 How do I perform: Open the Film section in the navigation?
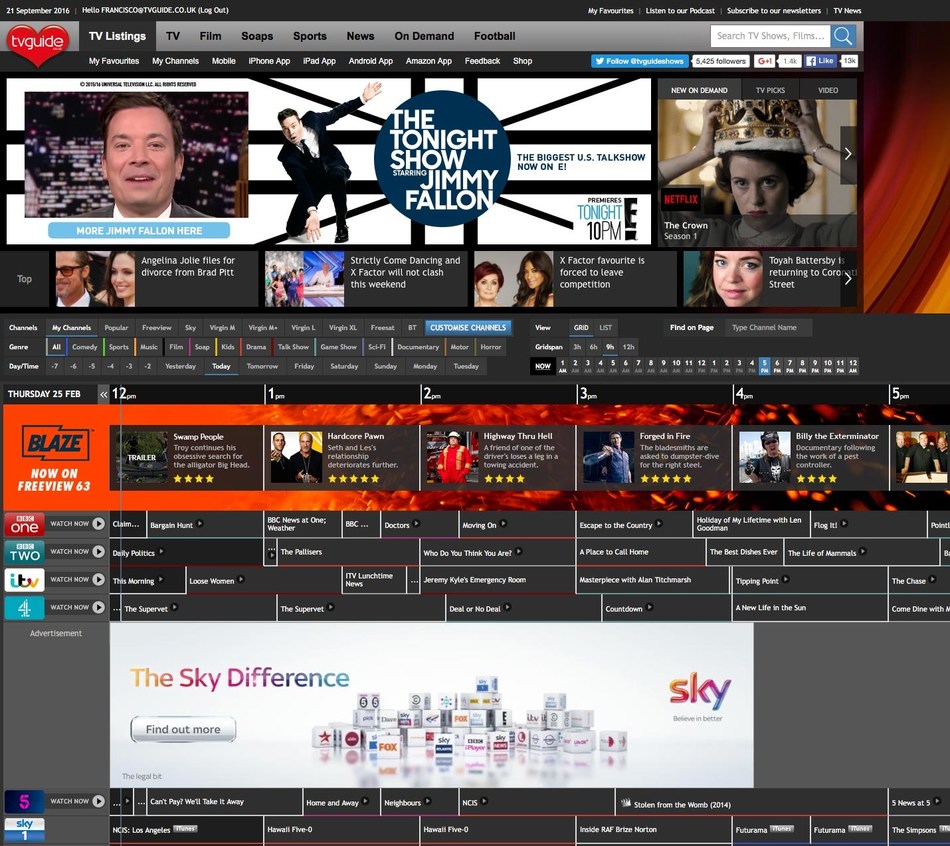(x=210, y=36)
